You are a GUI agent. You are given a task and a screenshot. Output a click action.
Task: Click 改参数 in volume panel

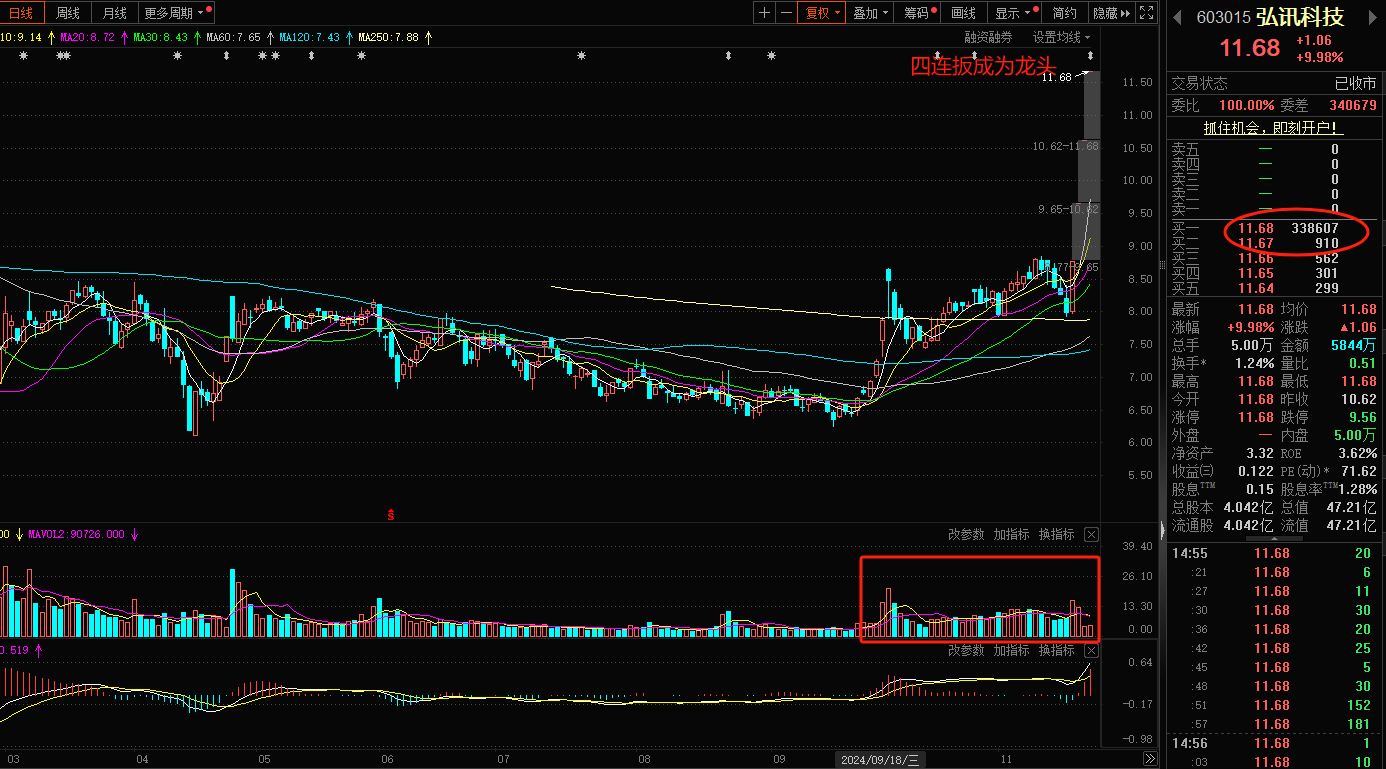tap(966, 535)
